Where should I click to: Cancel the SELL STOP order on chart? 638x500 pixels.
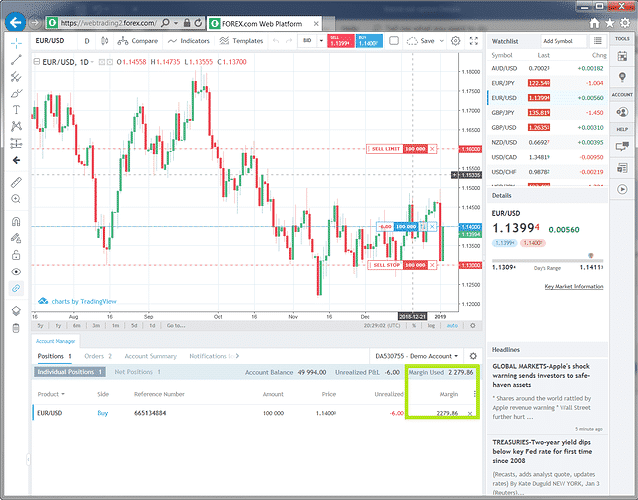point(432,265)
